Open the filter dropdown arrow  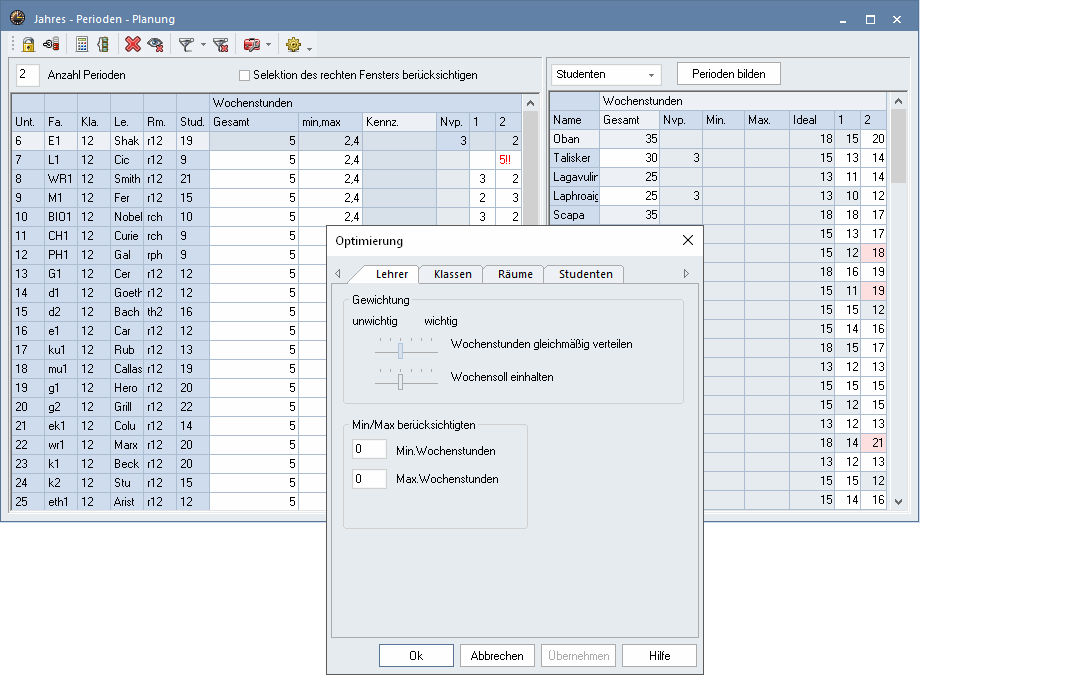pos(203,45)
